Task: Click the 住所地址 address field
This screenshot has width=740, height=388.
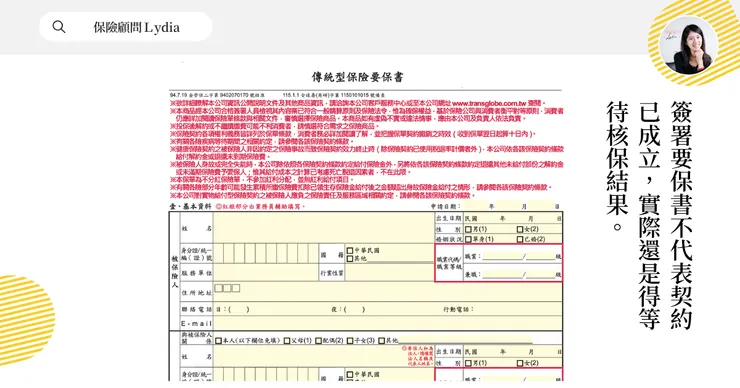Action: 387,293
